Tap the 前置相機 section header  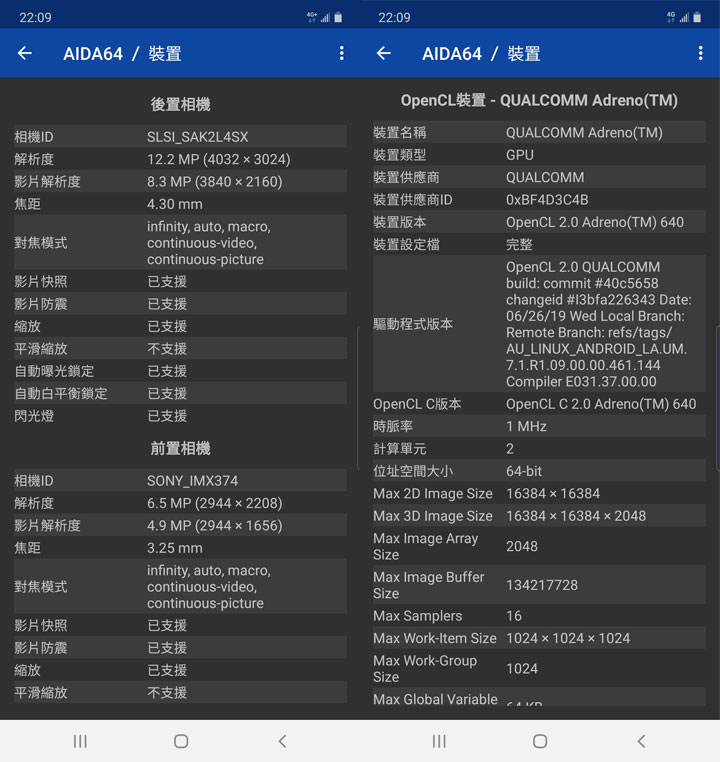tap(180, 448)
